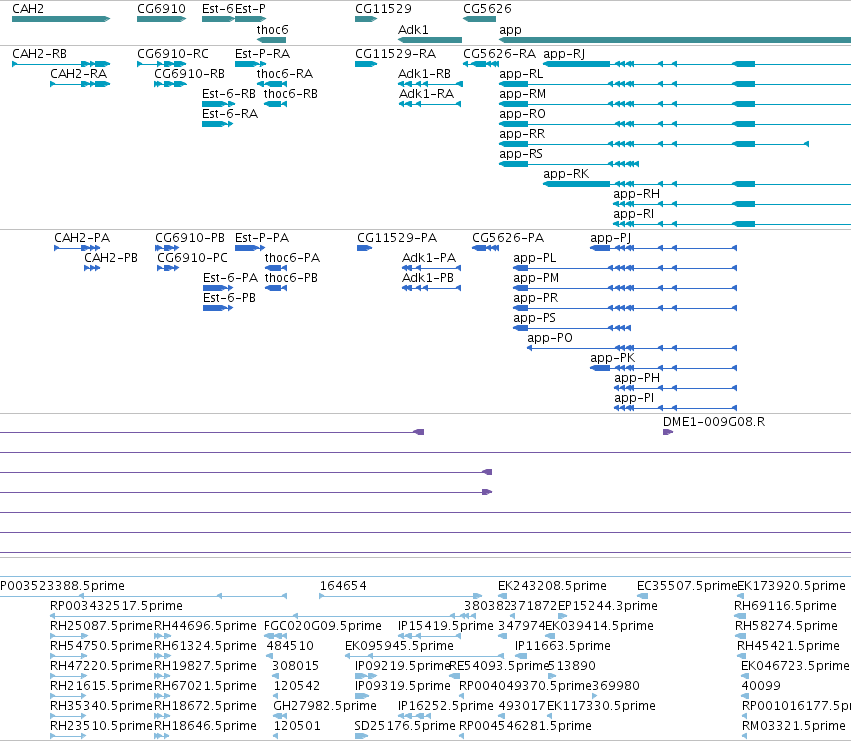Select the CG6910-RB transcript label
851x741 pixels.
click(x=189, y=74)
